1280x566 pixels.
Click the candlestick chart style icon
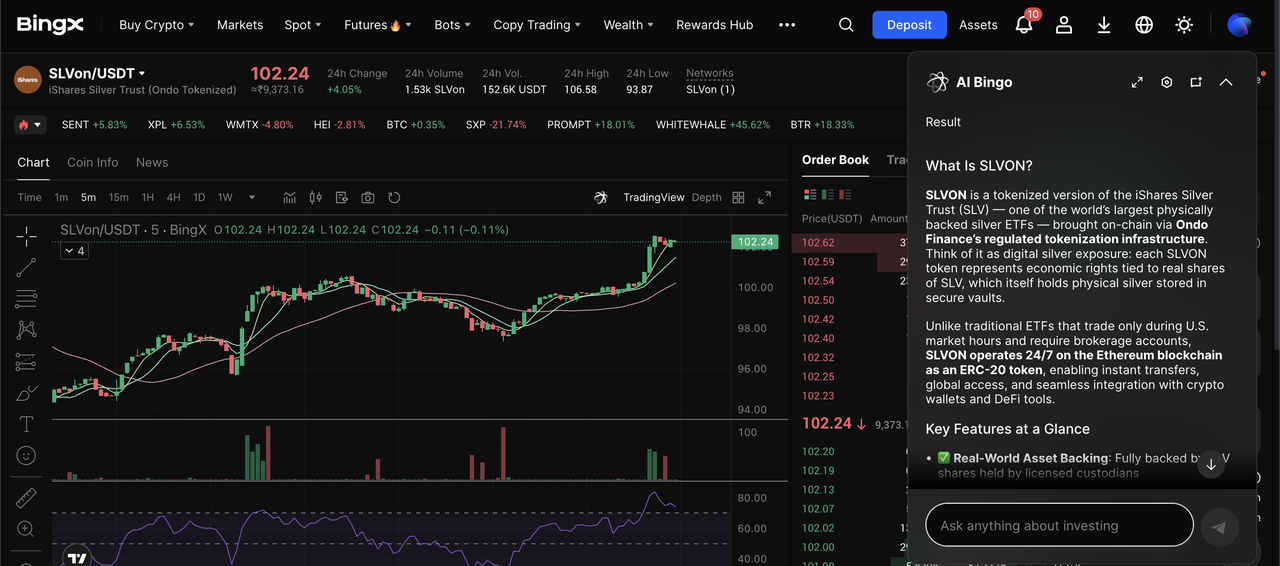tap(316, 197)
